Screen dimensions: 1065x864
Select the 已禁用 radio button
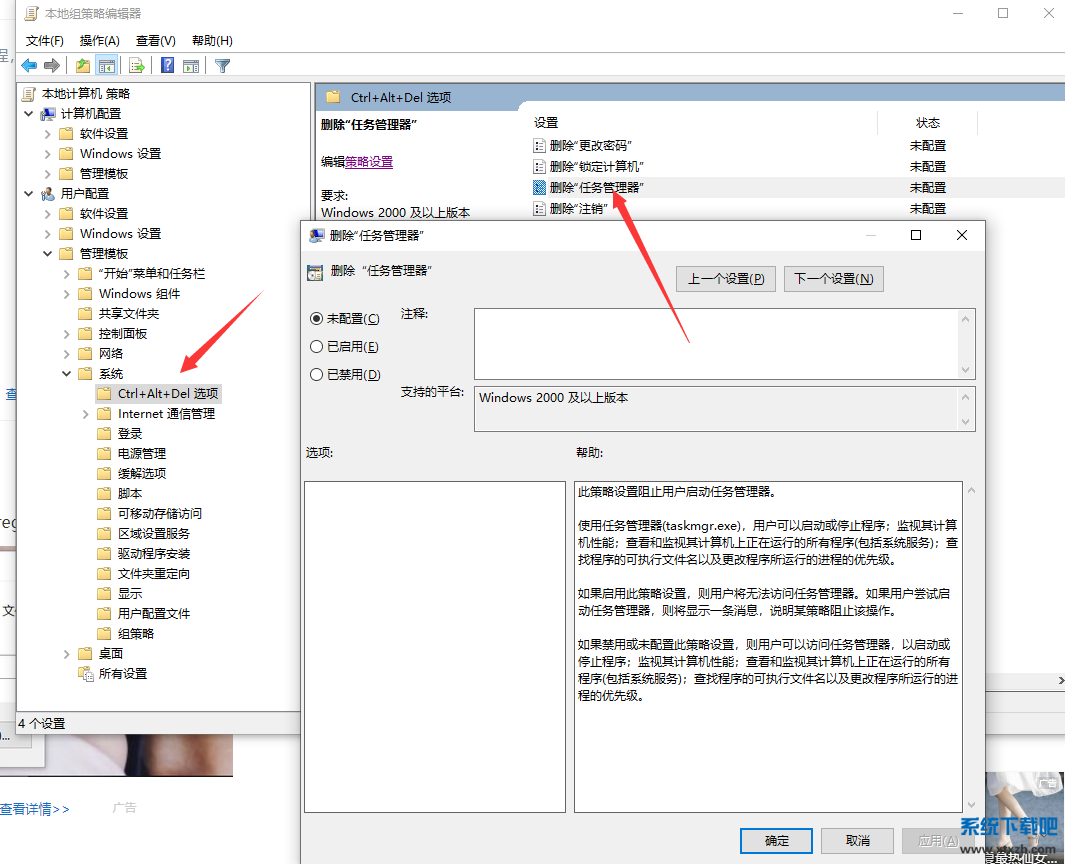pos(317,375)
